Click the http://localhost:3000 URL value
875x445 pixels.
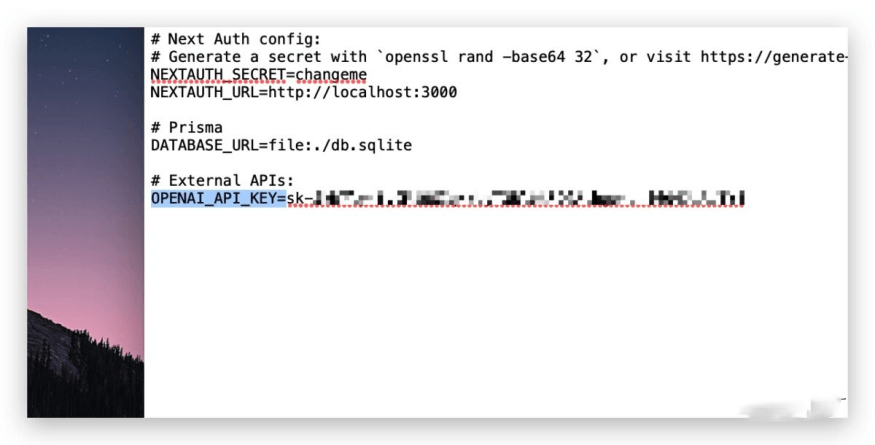(x=363, y=92)
